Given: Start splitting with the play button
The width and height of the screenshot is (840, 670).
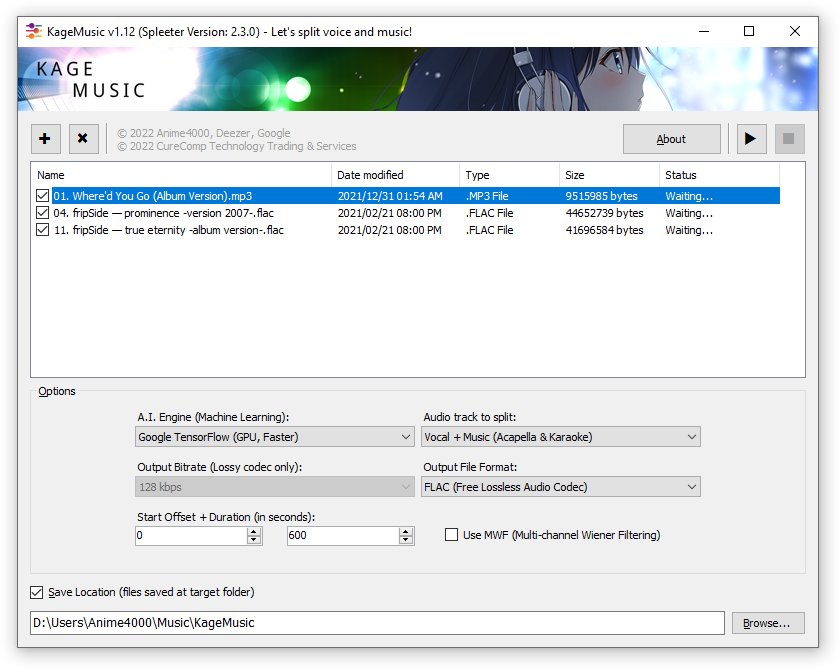Looking at the screenshot, I should click(x=751, y=139).
